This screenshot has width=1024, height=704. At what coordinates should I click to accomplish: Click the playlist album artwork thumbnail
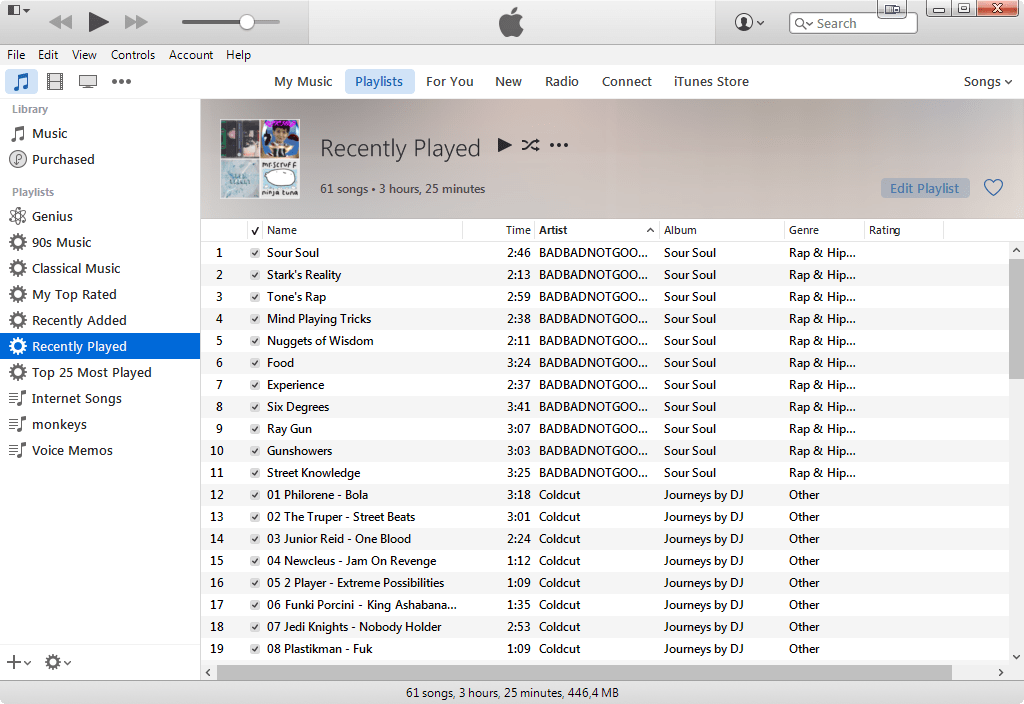point(260,159)
